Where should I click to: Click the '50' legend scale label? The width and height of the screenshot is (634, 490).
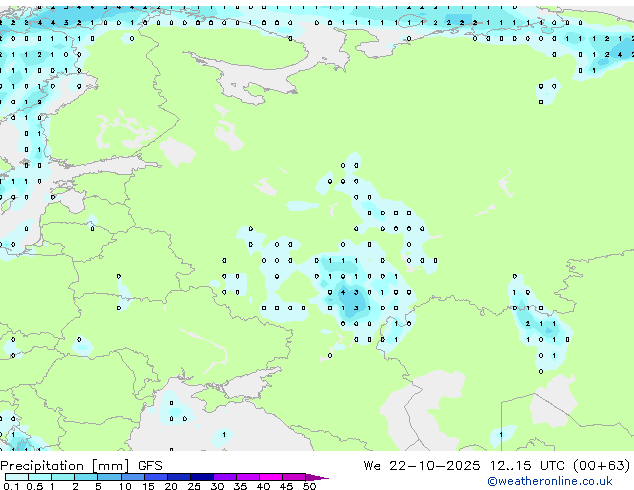click(309, 486)
